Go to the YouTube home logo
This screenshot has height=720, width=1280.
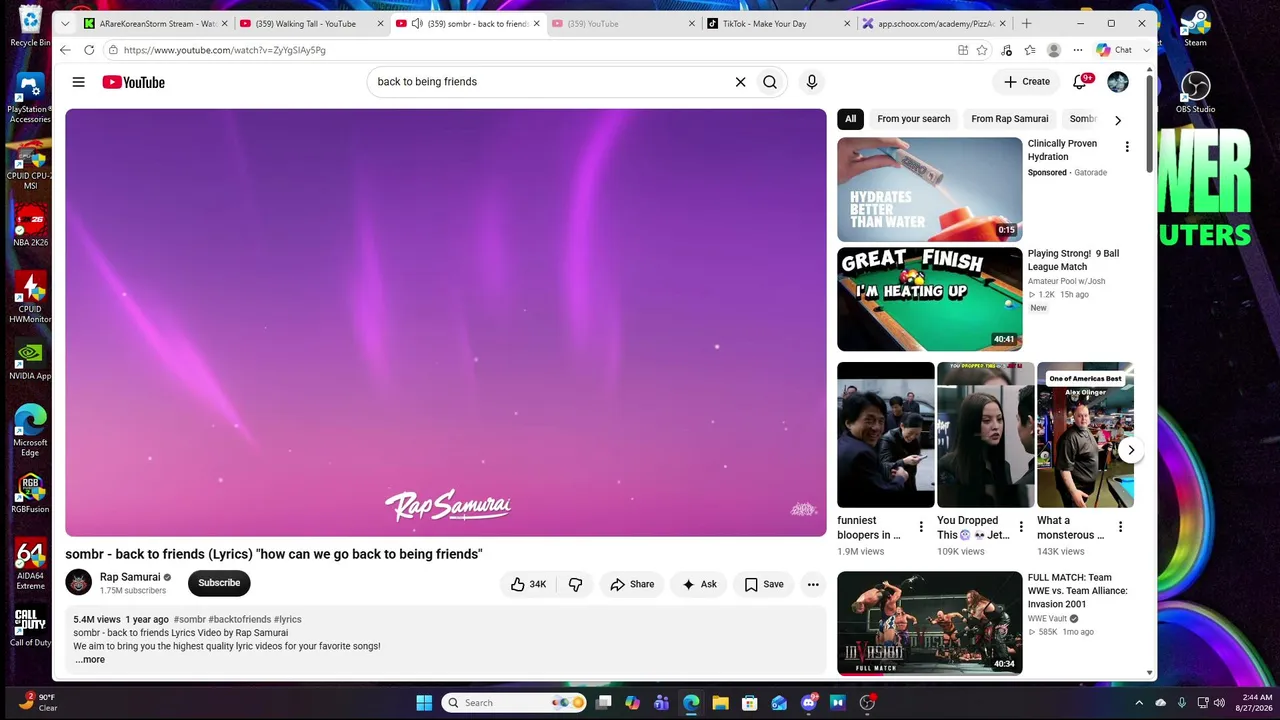pos(133,82)
